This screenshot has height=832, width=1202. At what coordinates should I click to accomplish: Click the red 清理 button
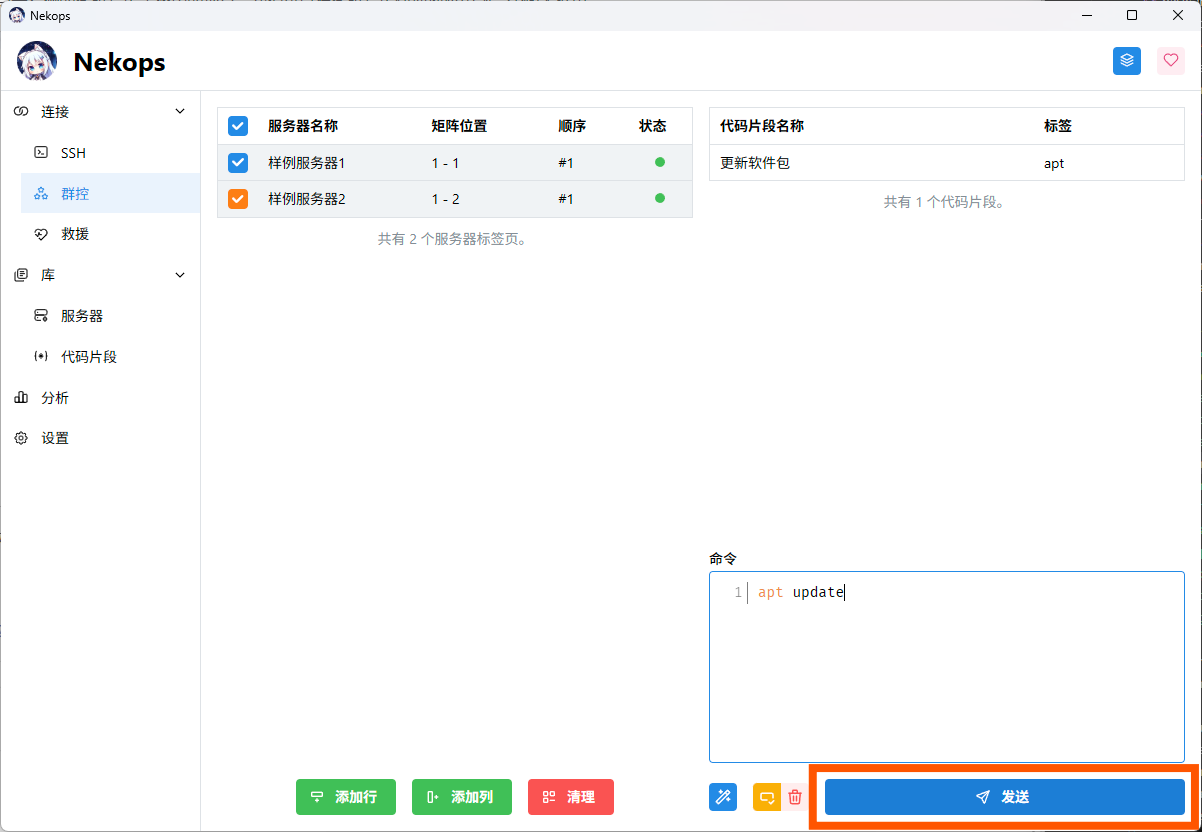(x=570, y=797)
